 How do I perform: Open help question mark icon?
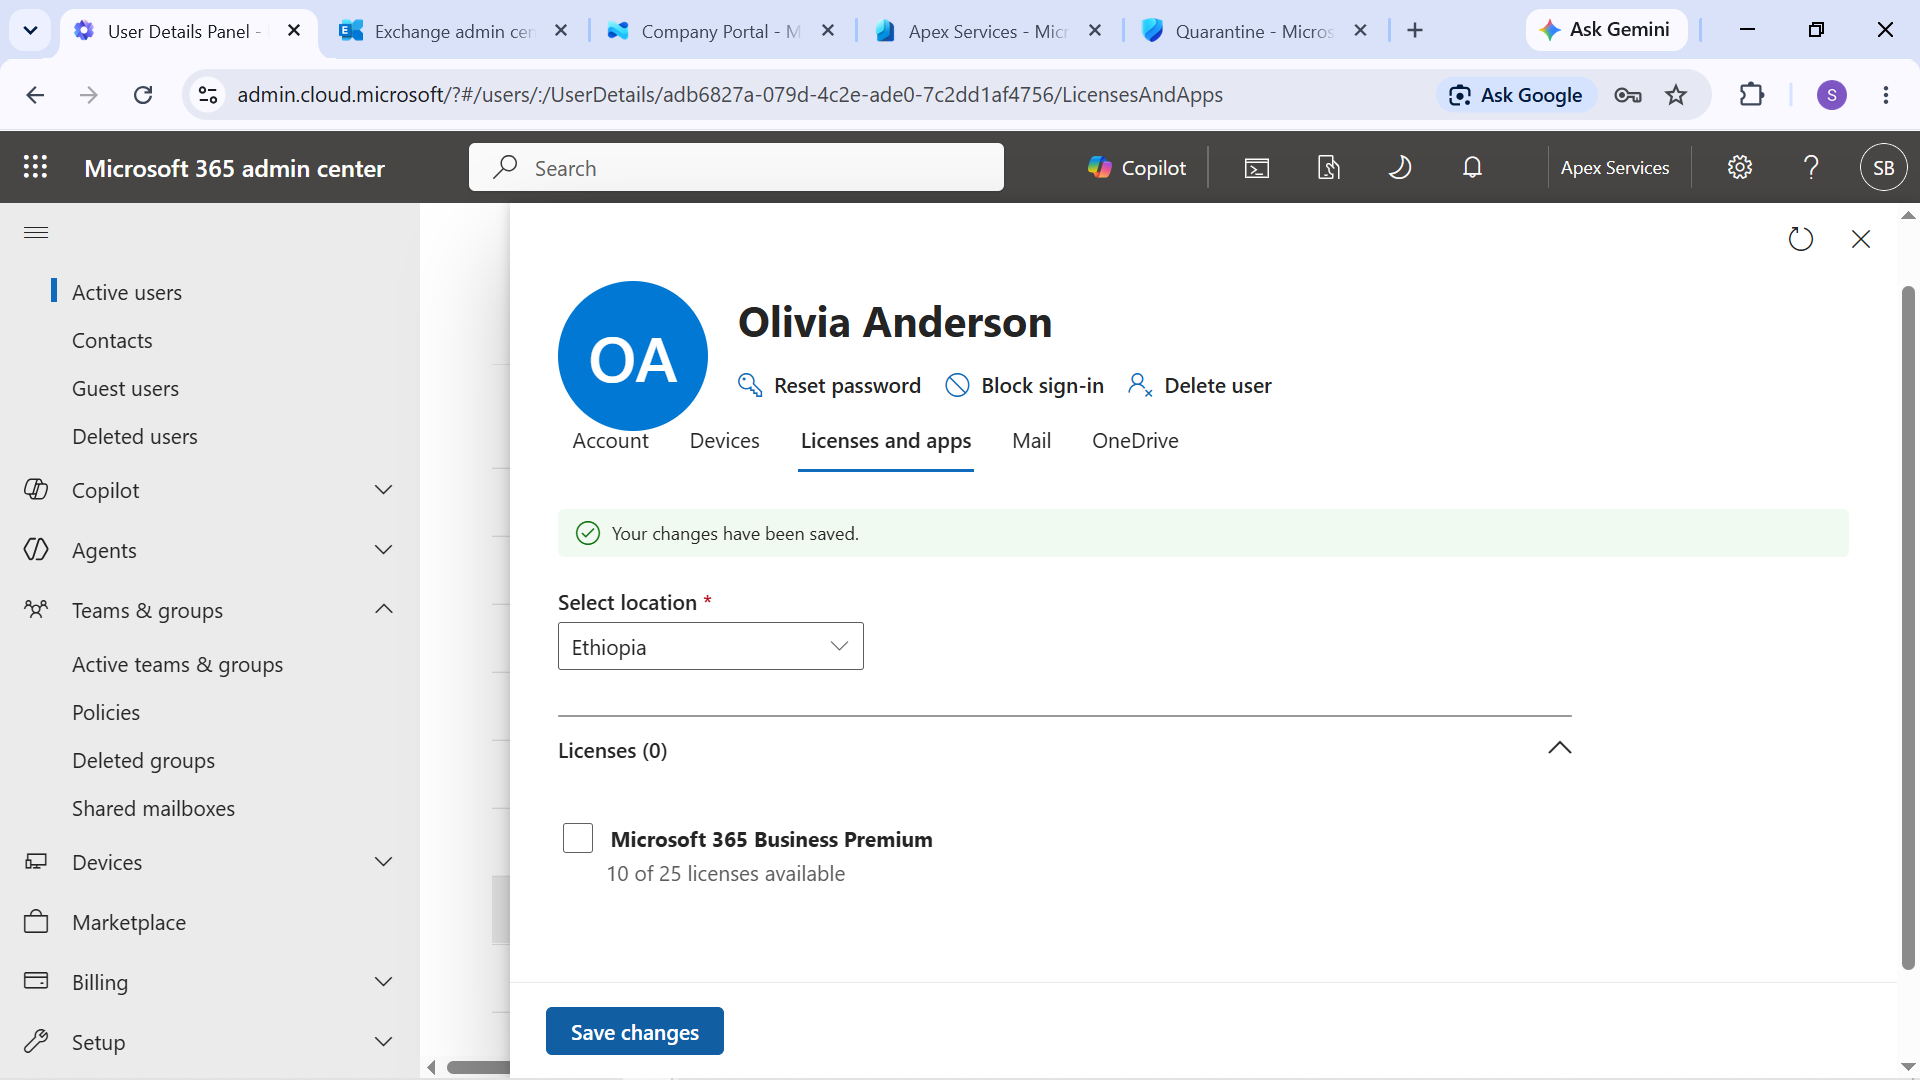pos(1811,167)
